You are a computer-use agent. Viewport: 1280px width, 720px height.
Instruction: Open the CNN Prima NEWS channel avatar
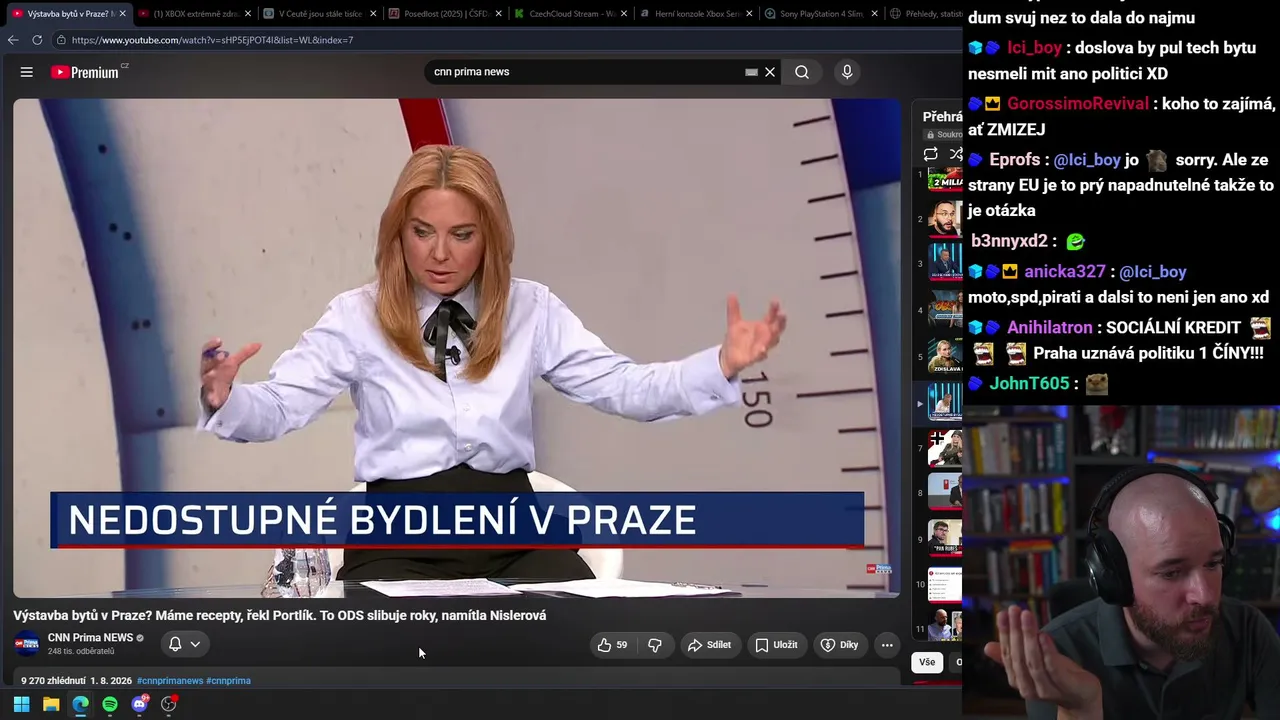point(27,644)
